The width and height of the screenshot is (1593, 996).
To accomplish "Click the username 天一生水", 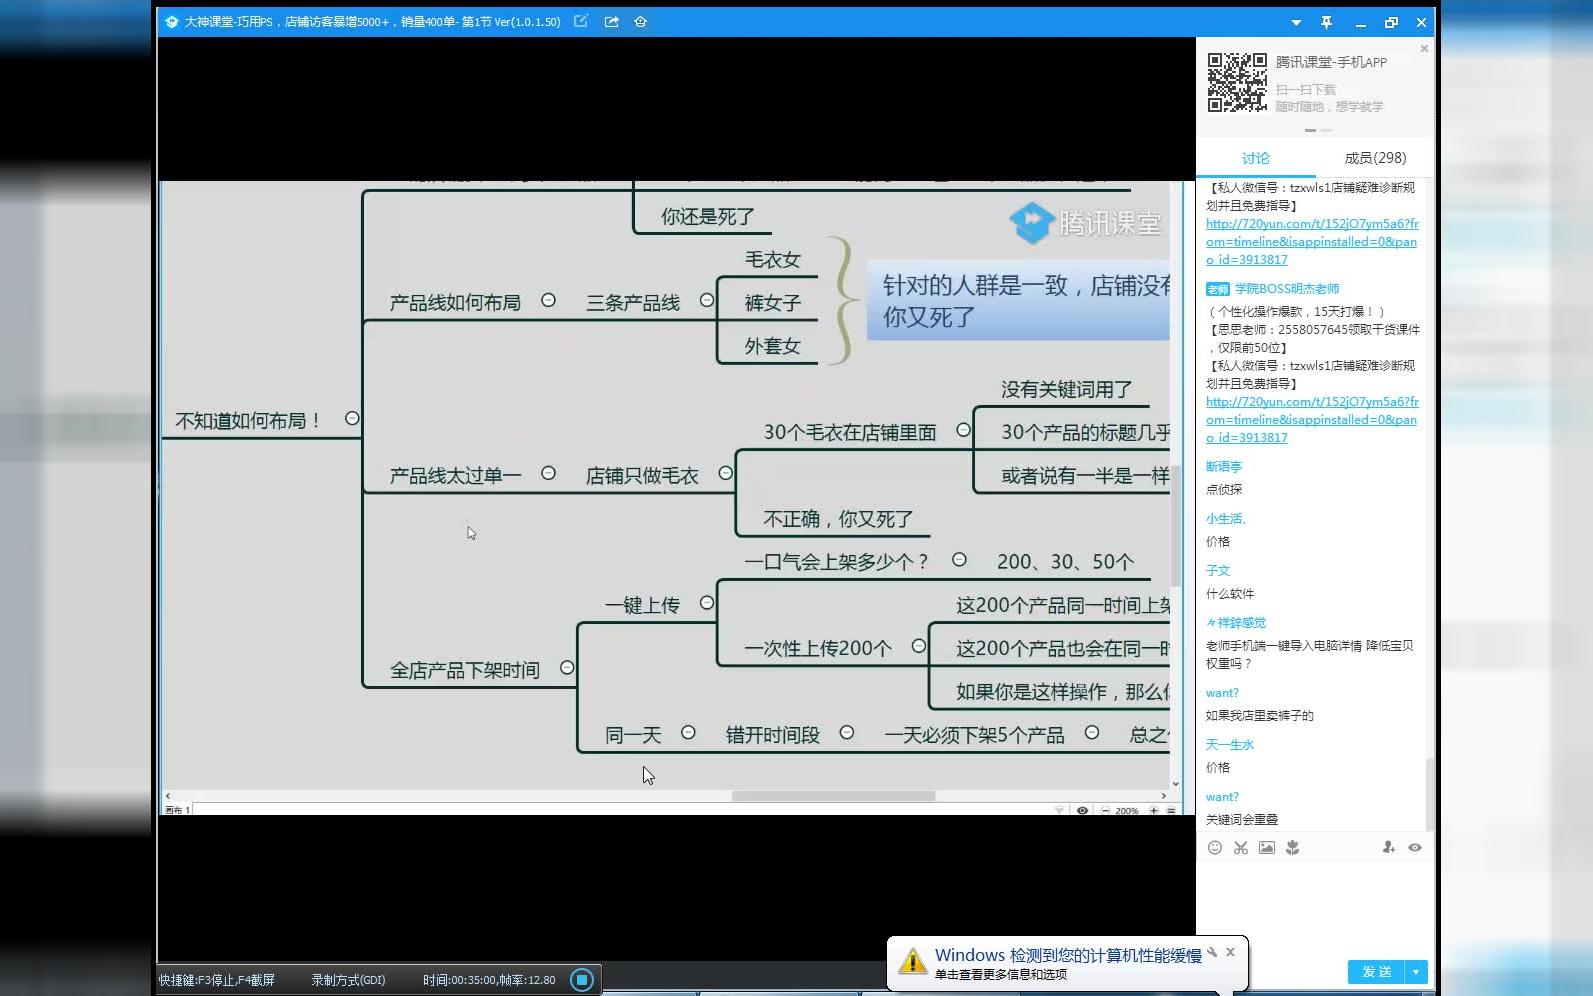I will 1229,744.
